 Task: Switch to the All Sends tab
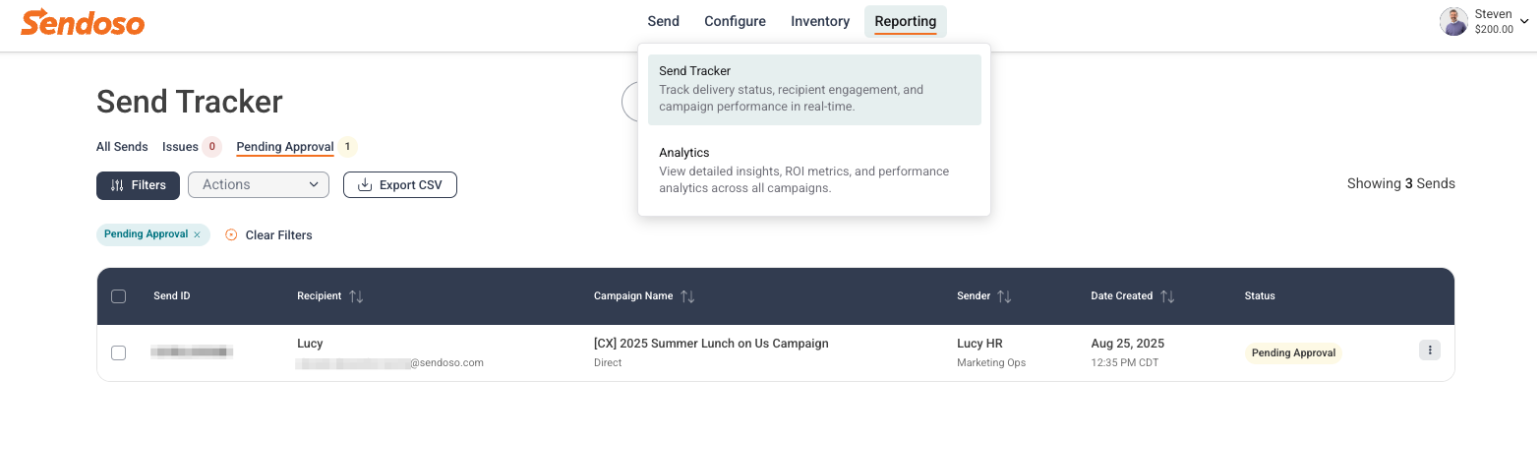122,147
